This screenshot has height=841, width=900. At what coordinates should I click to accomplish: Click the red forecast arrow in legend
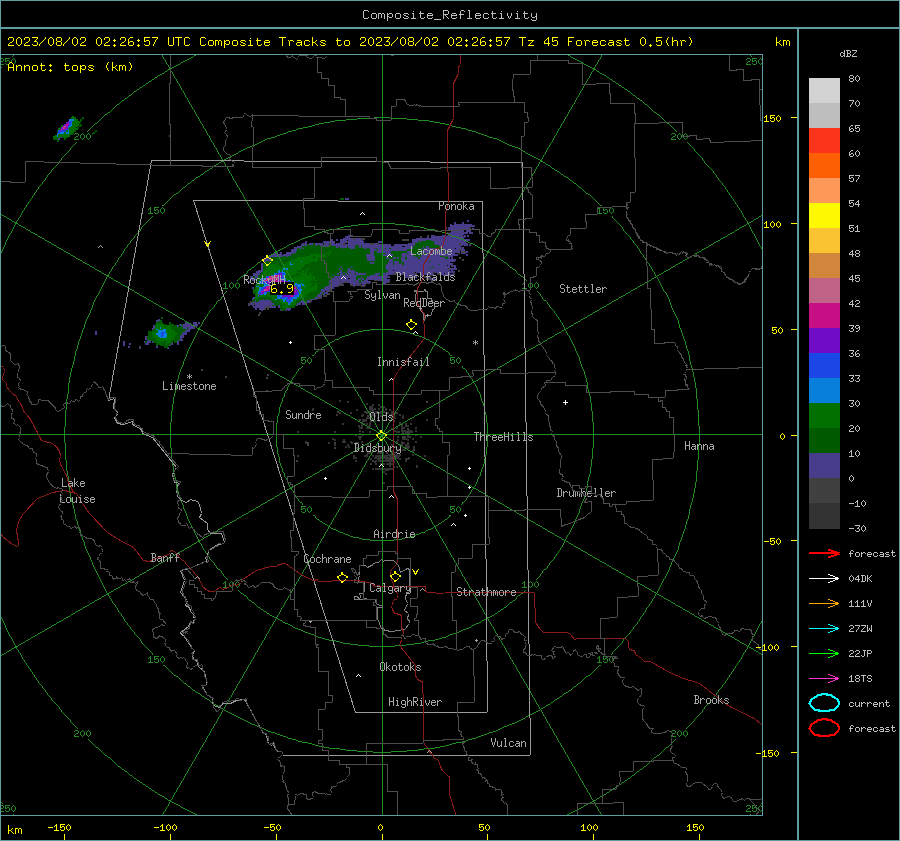pos(824,553)
